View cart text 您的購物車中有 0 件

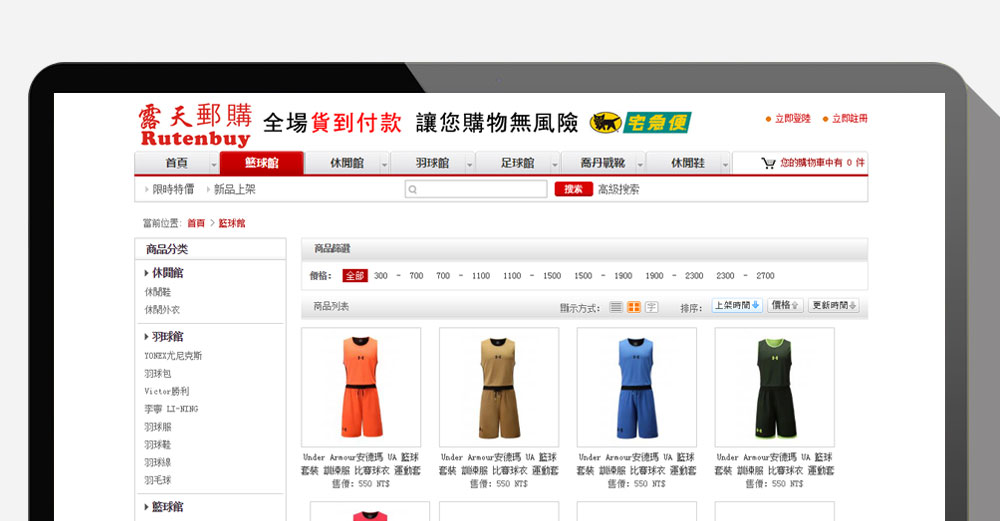(x=823, y=163)
